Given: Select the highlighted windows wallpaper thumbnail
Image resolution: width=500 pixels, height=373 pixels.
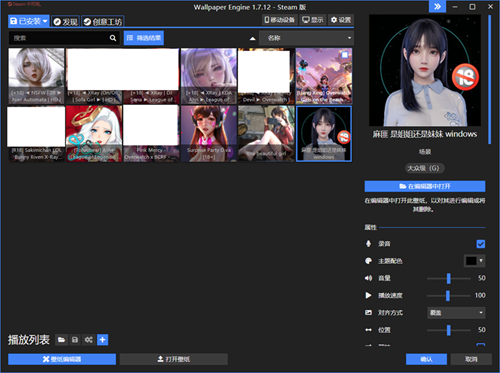Looking at the screenshot, I should tap(324, 134).
